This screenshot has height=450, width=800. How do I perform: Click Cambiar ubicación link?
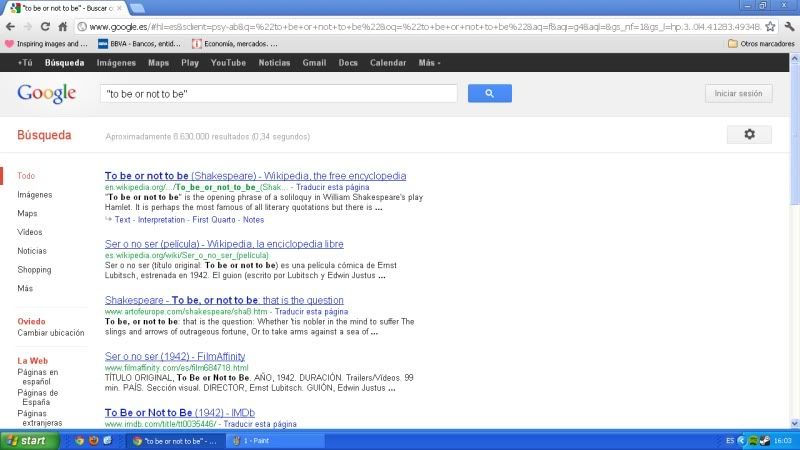(x=51, y=333)
